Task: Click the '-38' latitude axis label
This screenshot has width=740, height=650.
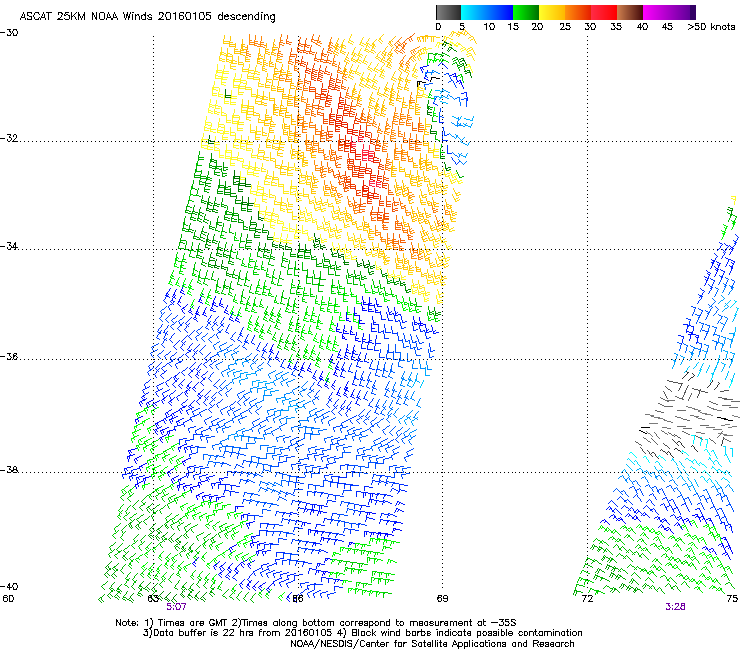Action: point(9,470)
